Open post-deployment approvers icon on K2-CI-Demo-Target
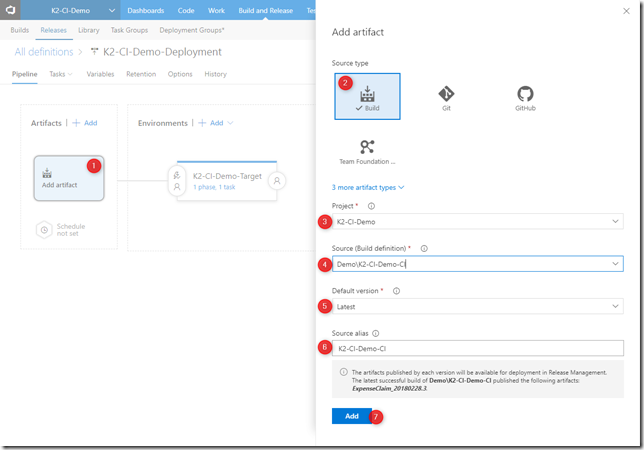 point(277,181)
